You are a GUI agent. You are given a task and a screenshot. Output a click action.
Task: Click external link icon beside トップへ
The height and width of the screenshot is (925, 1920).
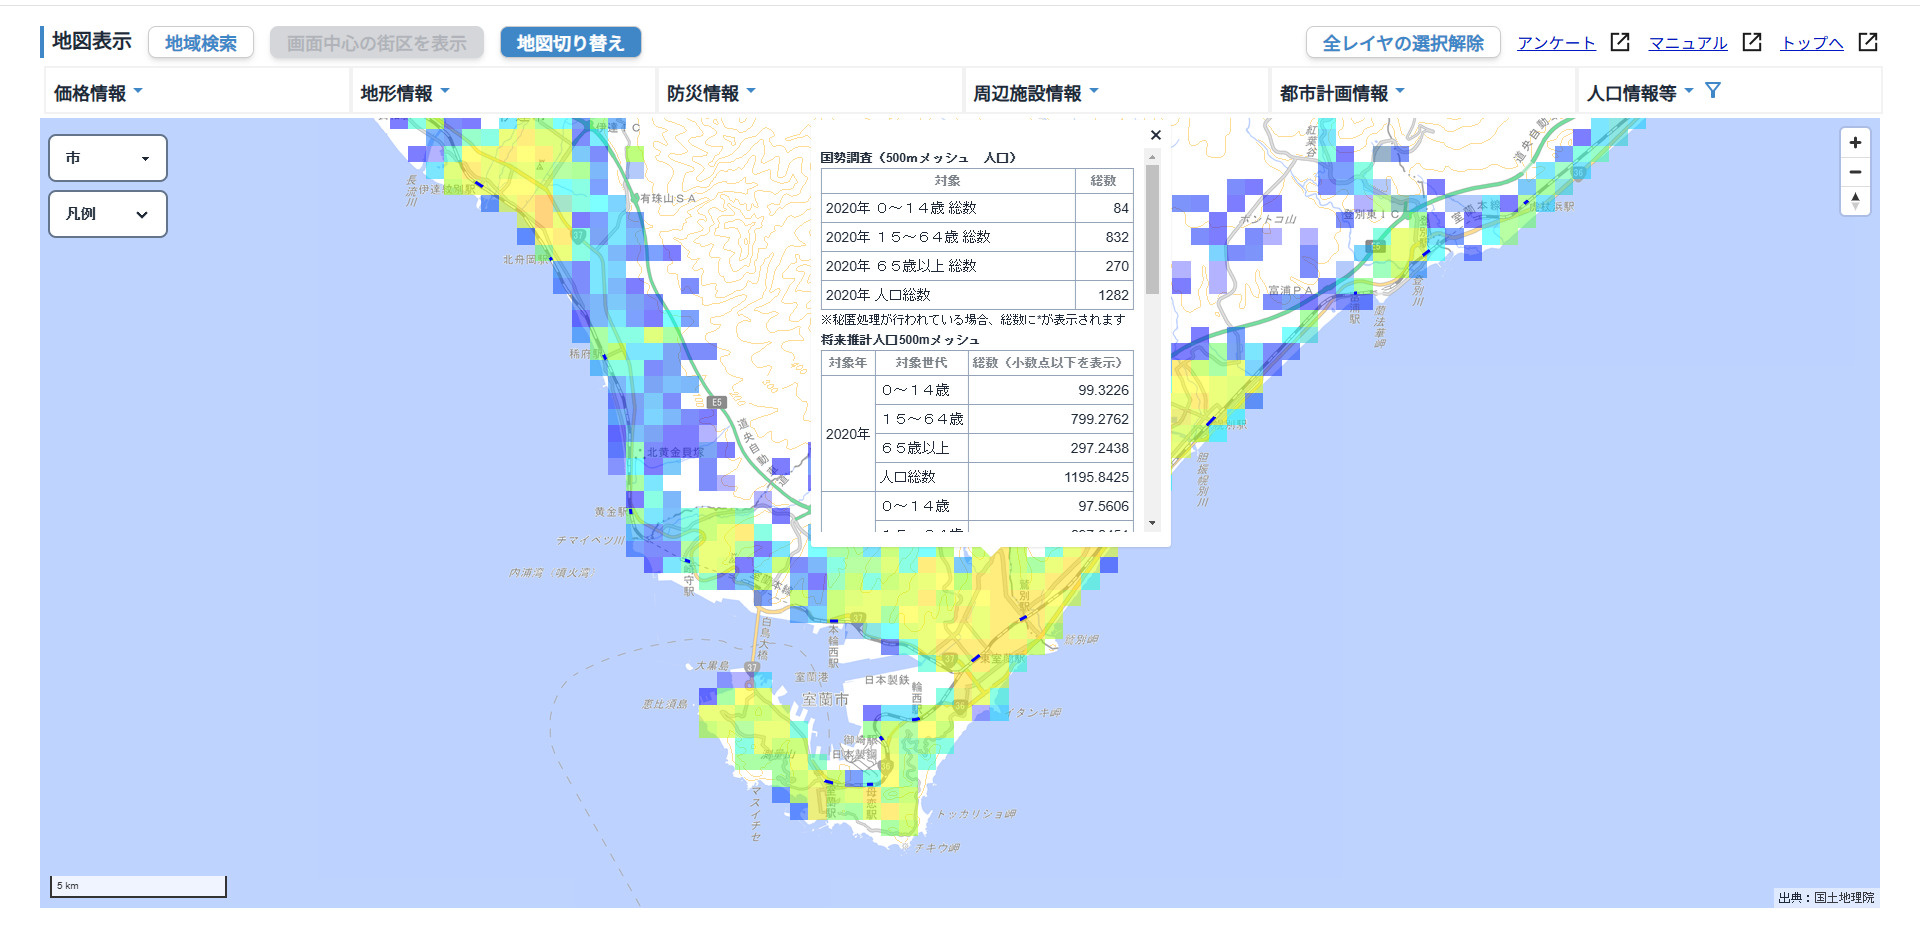coord(1867,42)
